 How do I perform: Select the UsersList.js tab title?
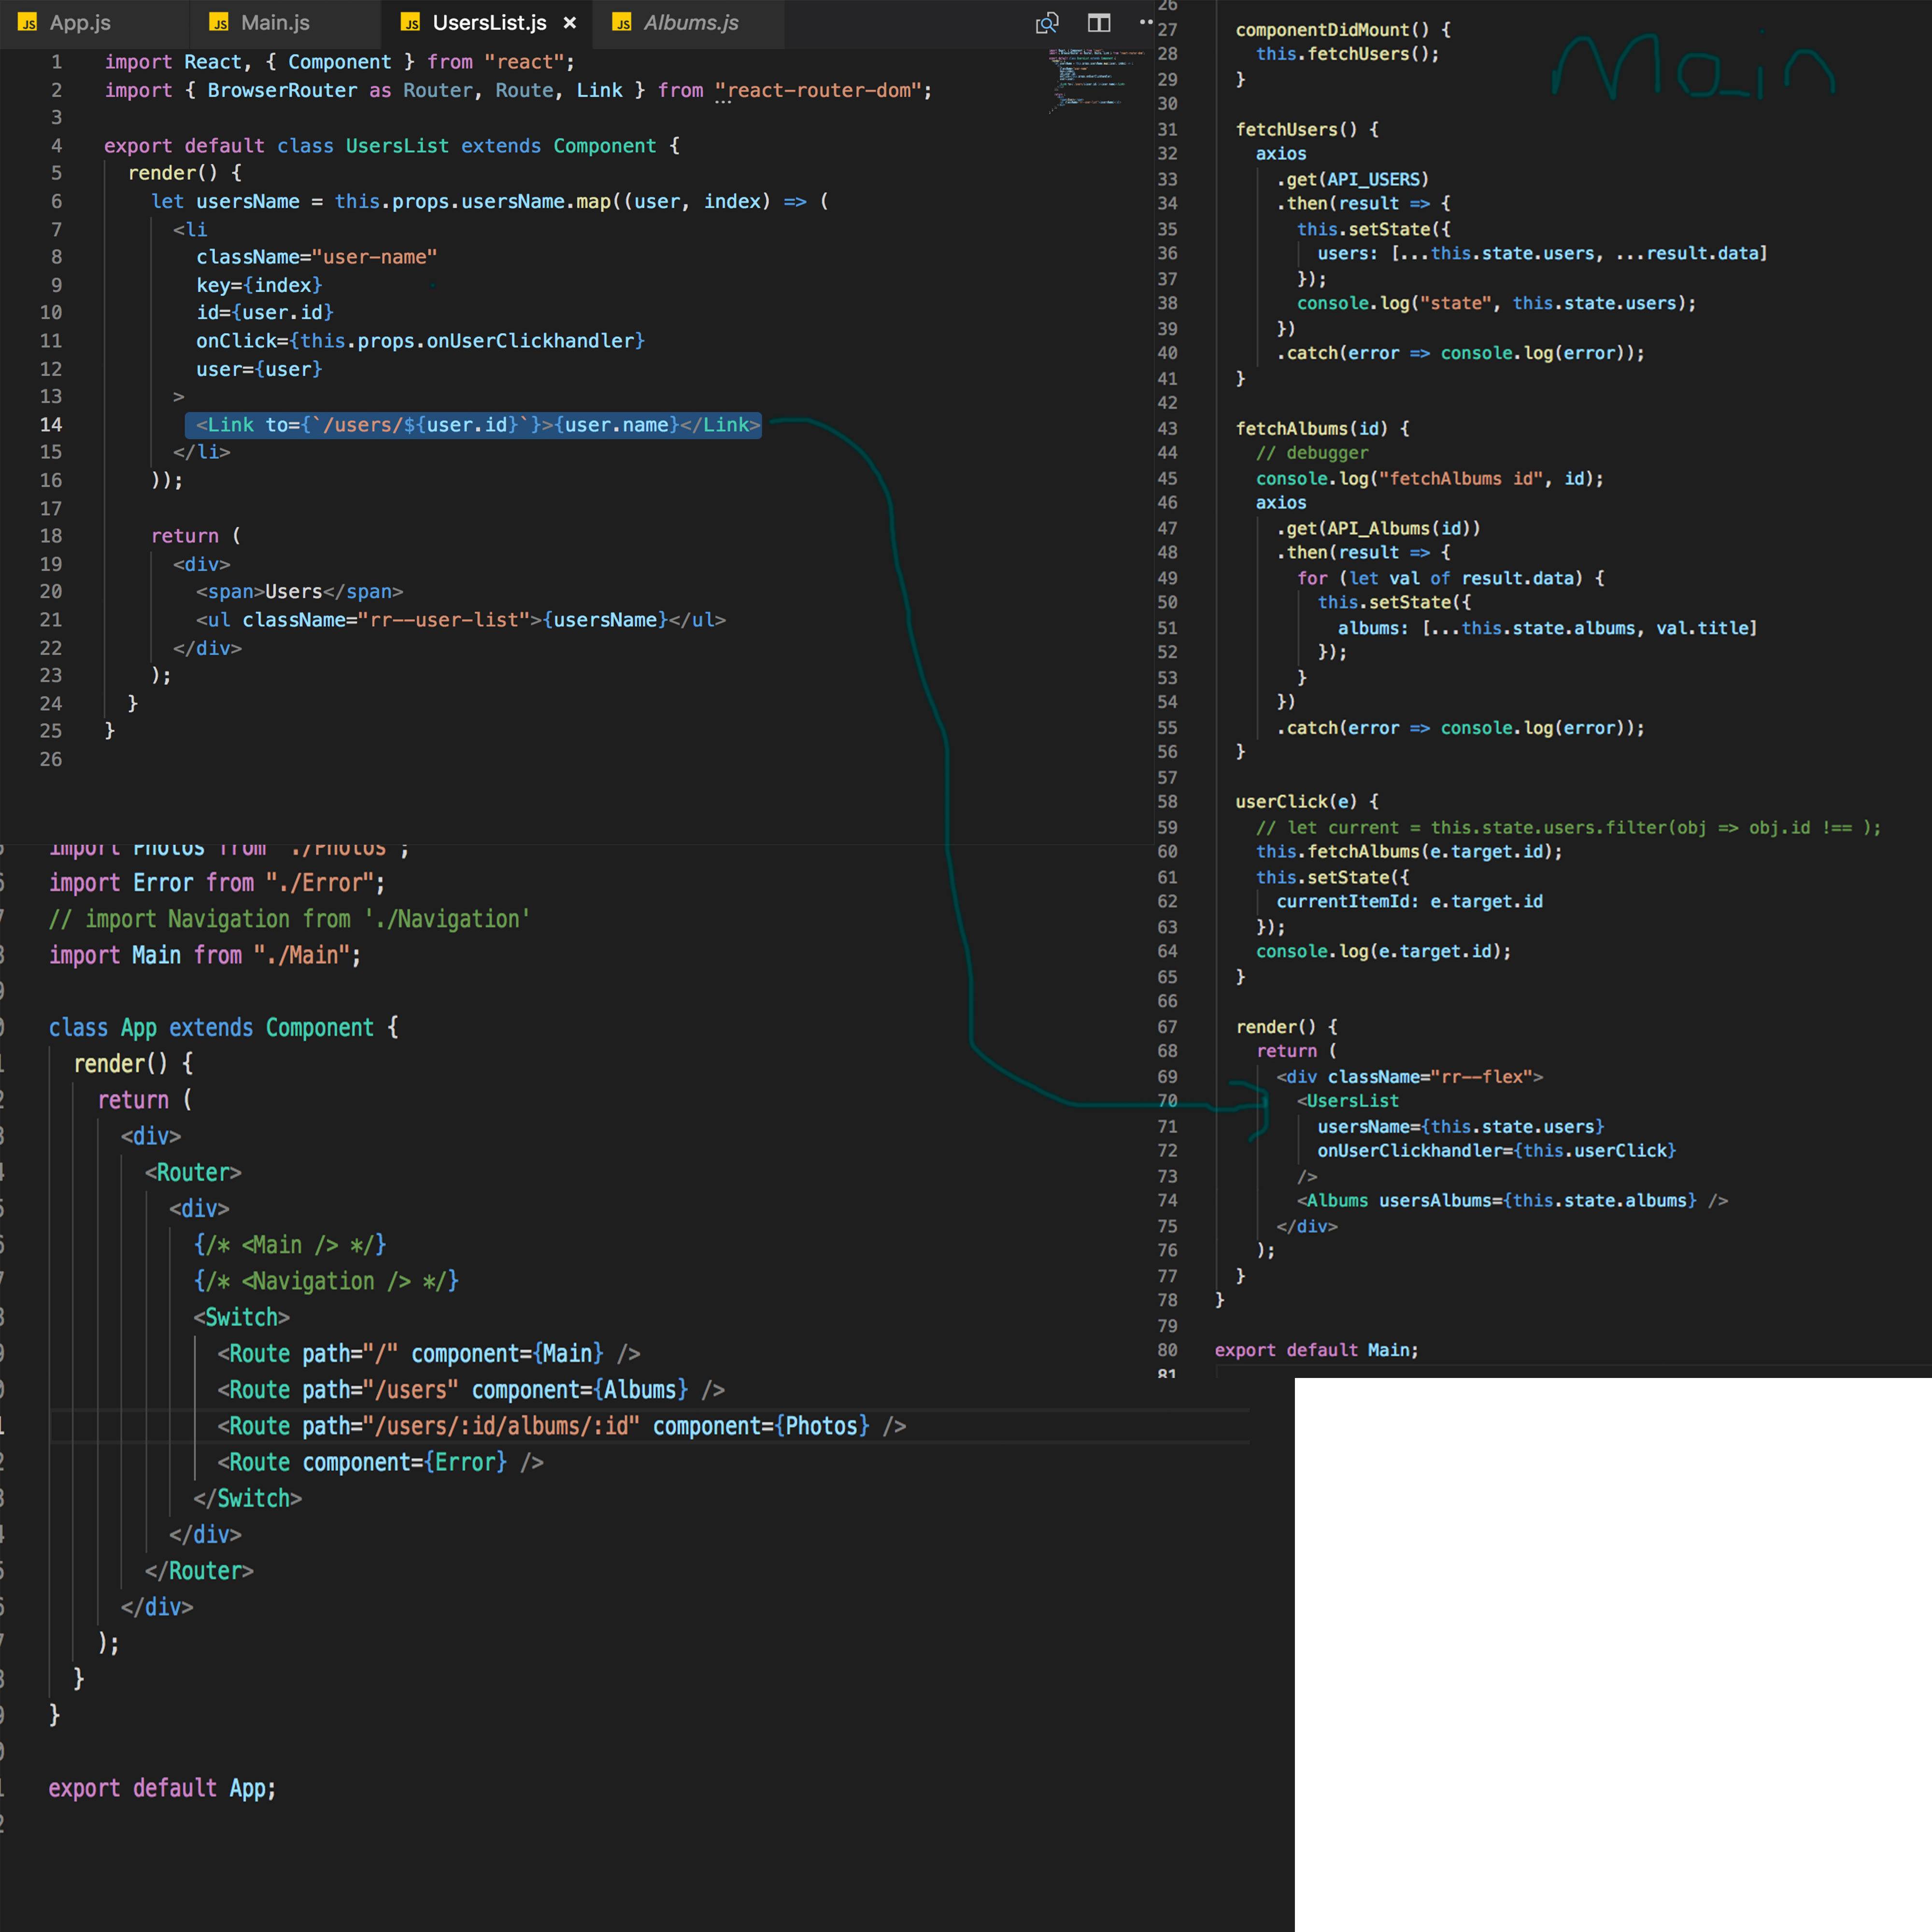489,23
